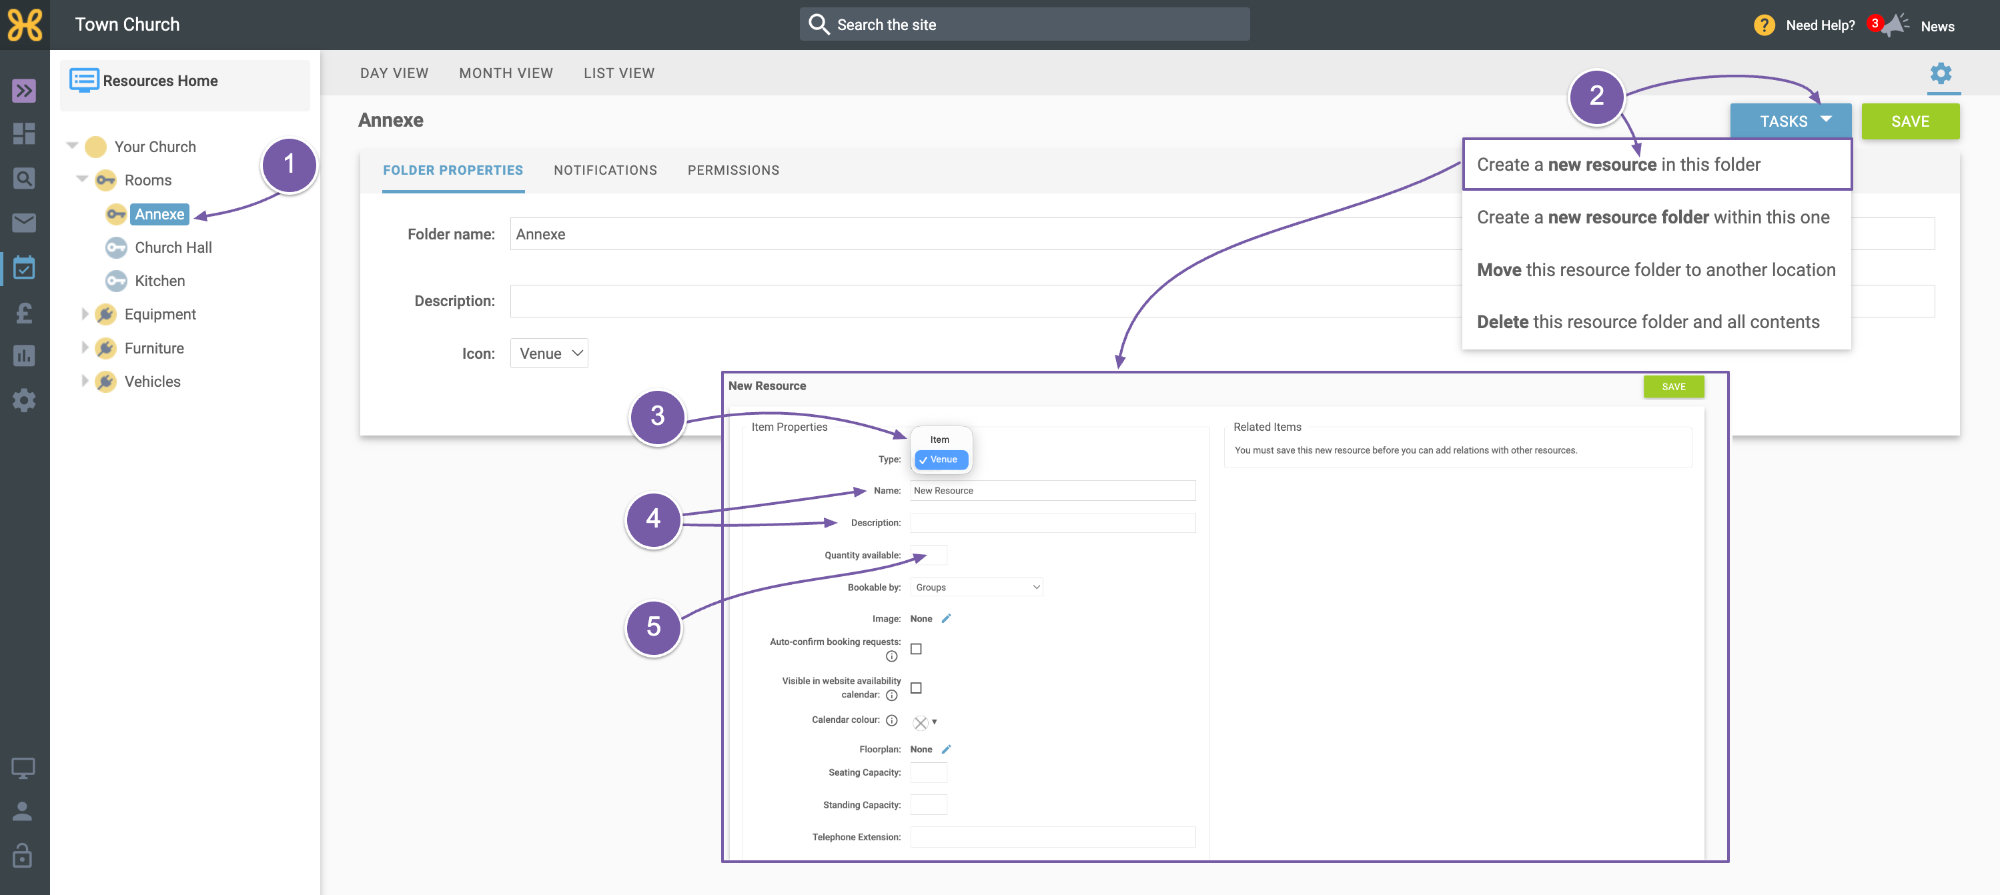Open the Bookable by Groups dropdown
Viewport: 2000px width, 895px height.
coord(977,587)
